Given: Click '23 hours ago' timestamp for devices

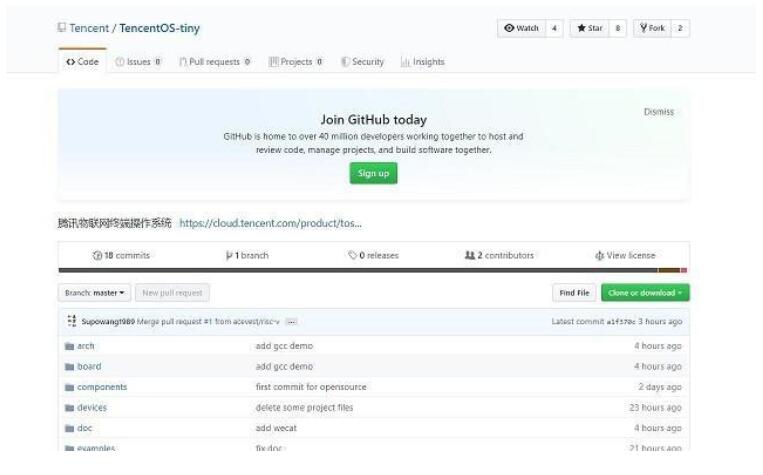Looking at the screenshot, I should point(655,407).
